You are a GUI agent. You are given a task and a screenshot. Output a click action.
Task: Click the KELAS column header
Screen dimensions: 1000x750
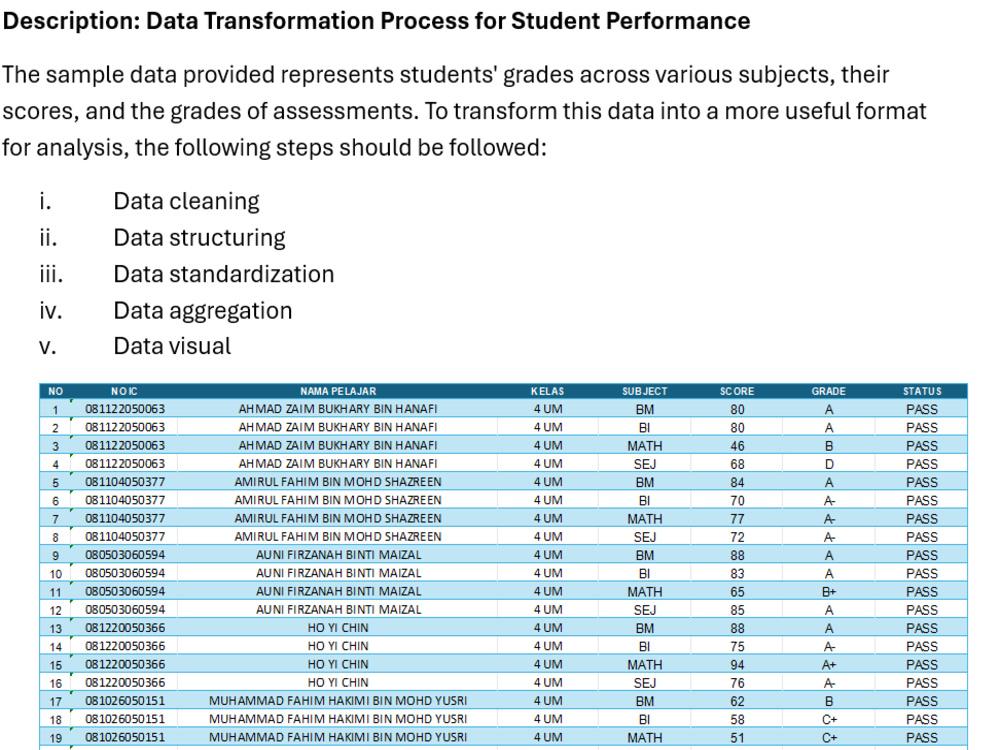(x=547, y=391)
